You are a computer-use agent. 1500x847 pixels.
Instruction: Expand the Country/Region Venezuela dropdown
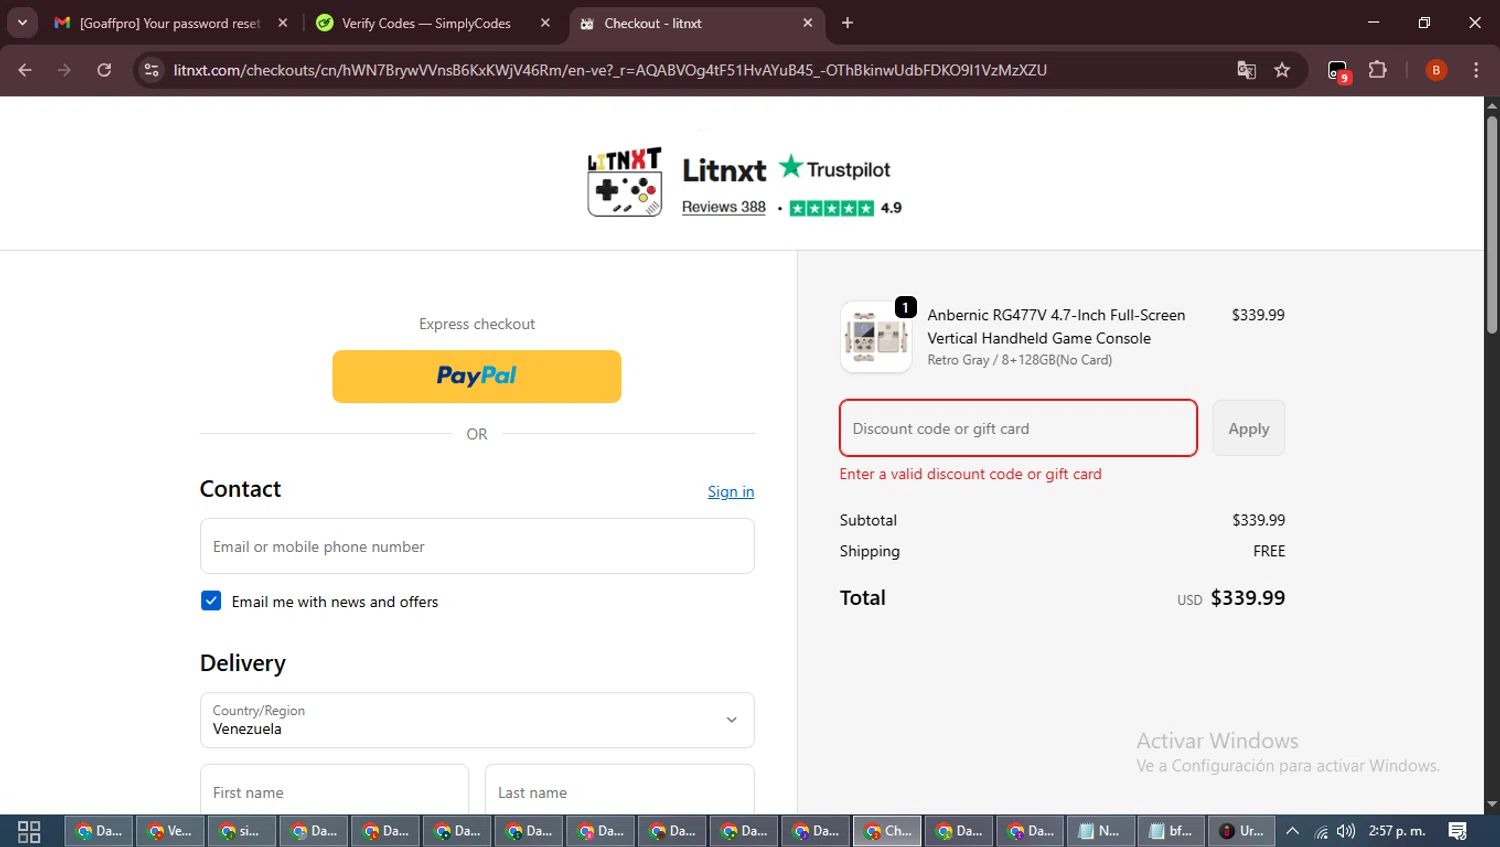(x=477, y=720)
